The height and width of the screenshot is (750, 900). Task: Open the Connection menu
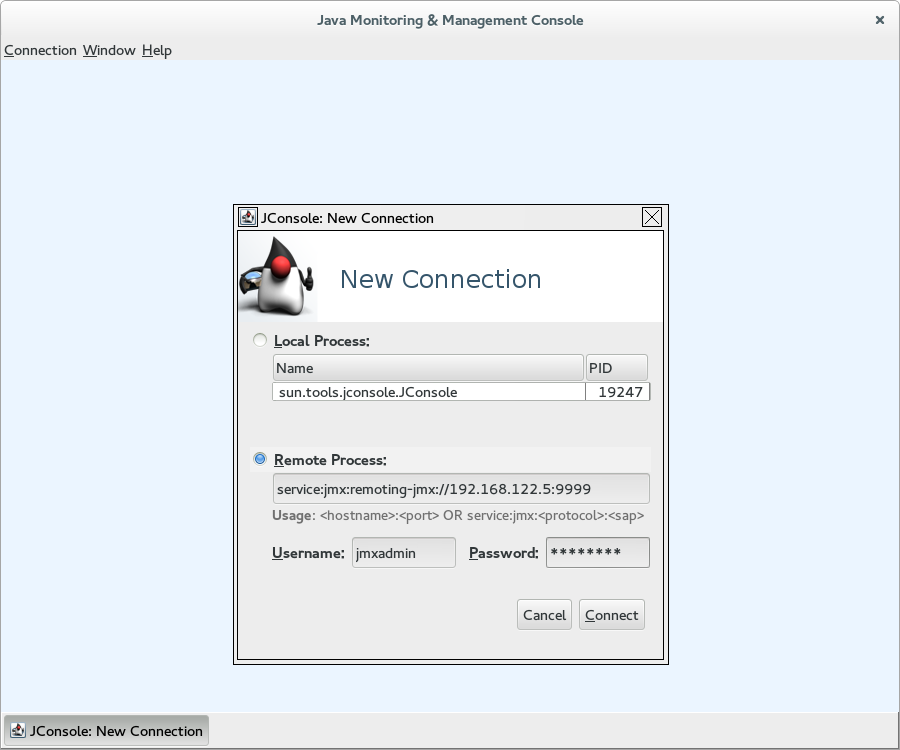40,50
